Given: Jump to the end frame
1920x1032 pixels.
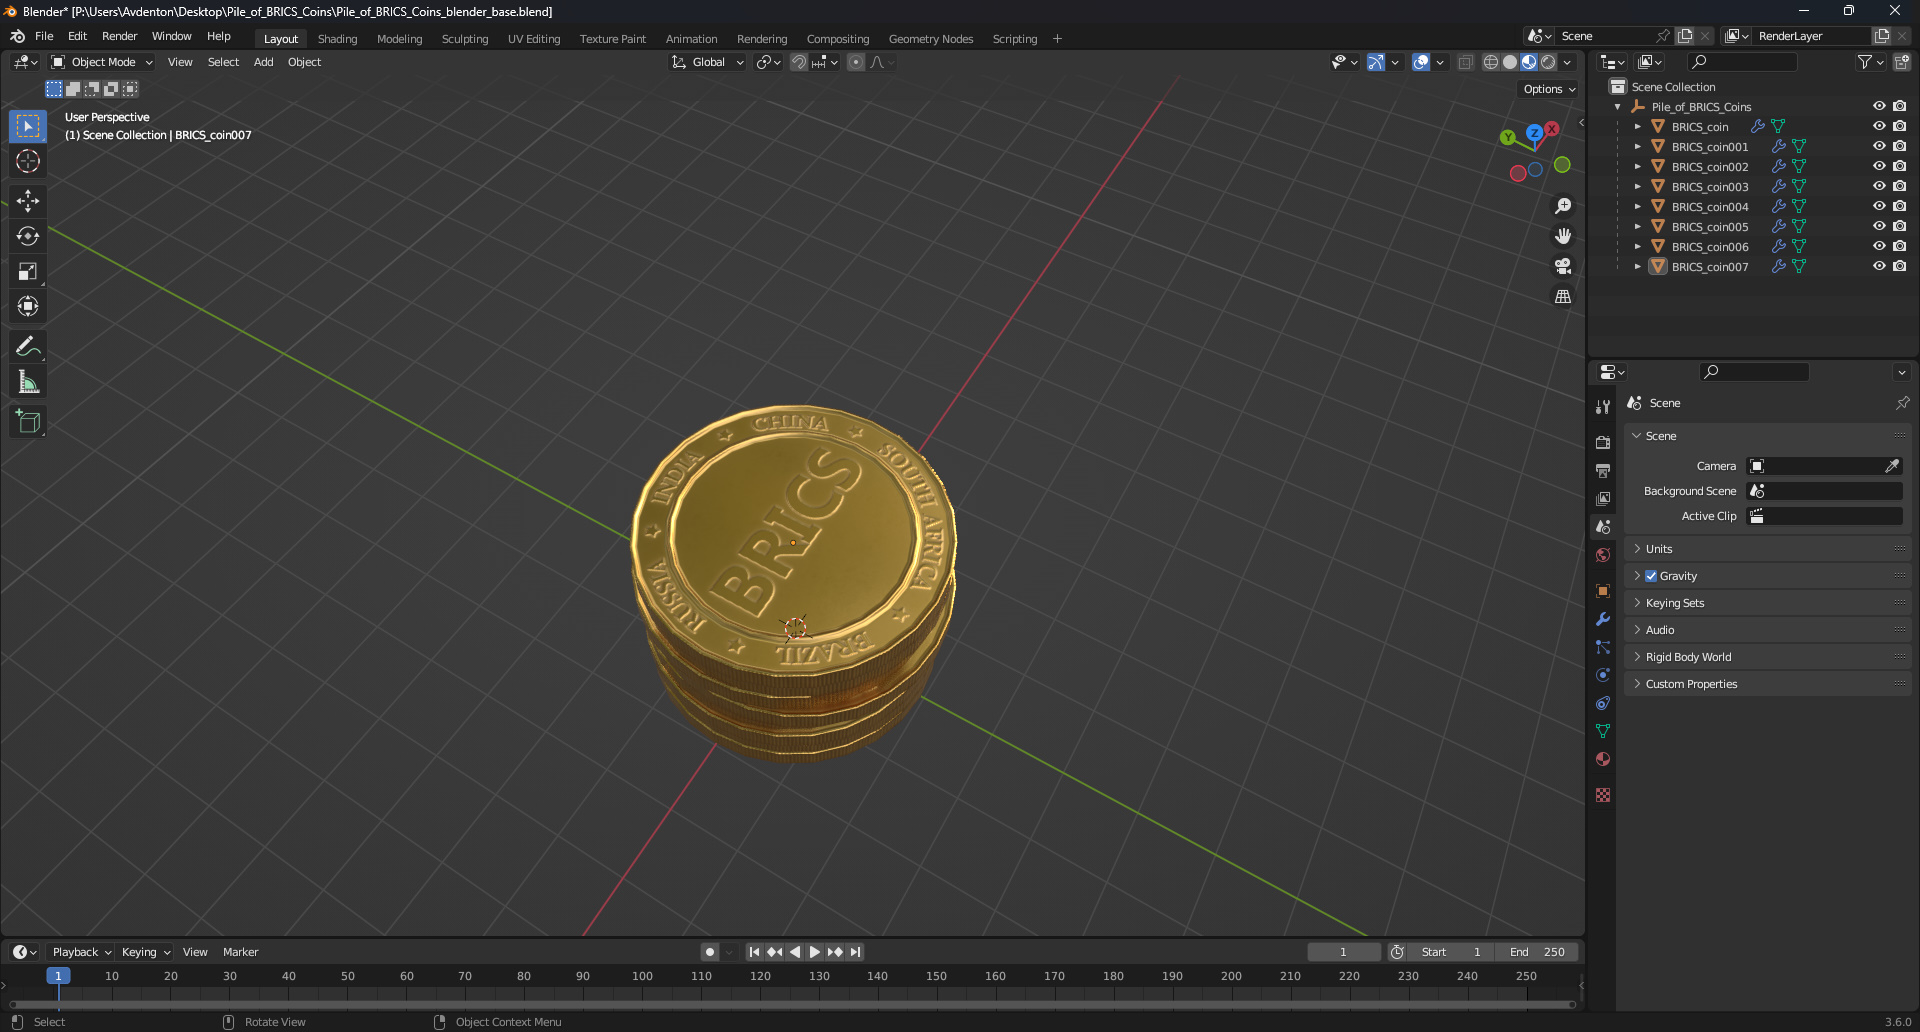Looking at the screenshot, I should coord(855,952).
